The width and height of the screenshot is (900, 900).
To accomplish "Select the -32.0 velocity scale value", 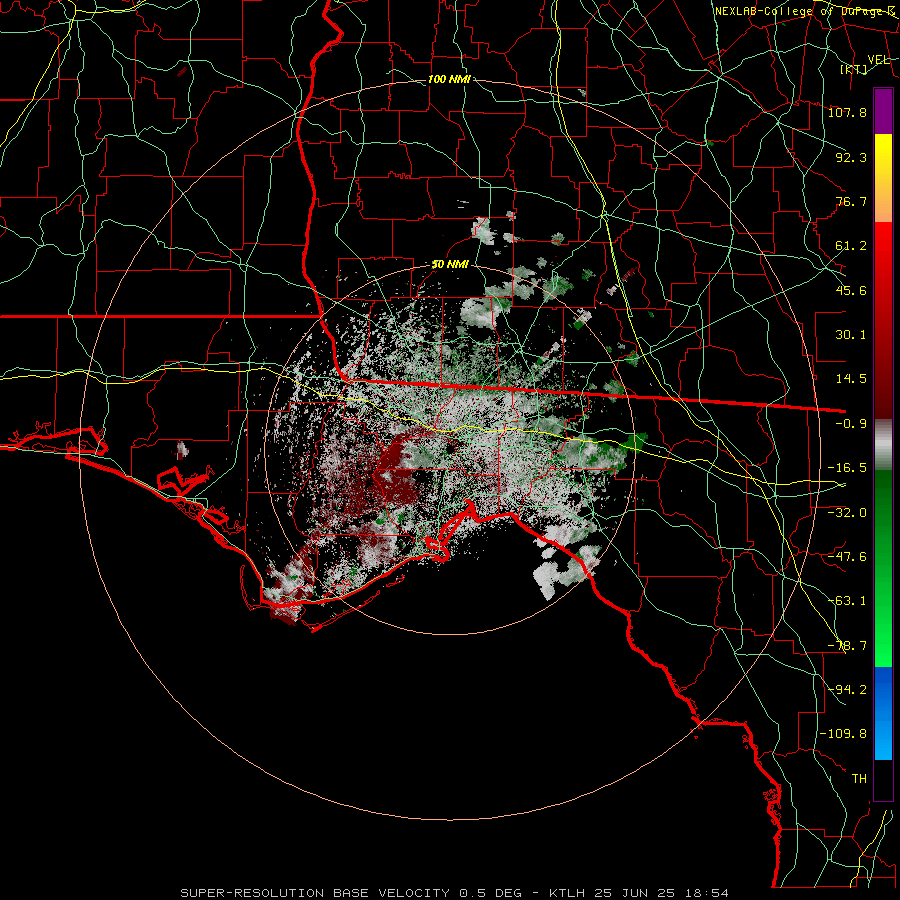I will click(847, 512).
